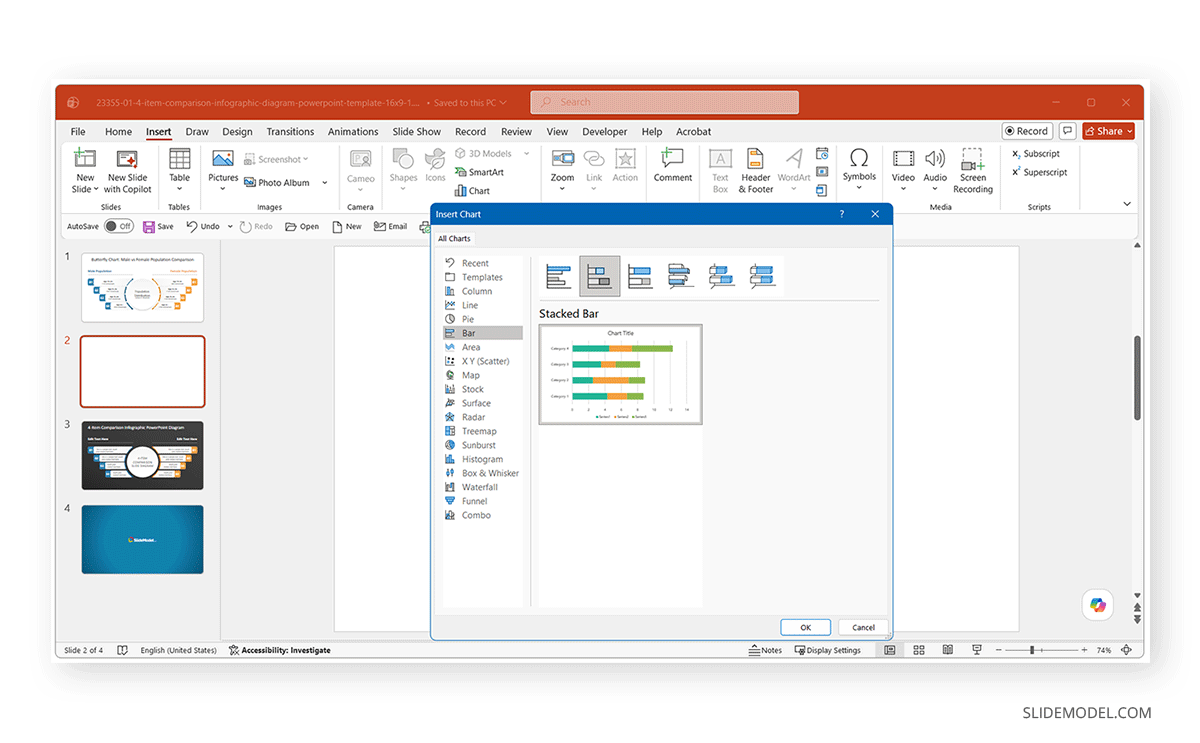Select the 3-D 100% Stacked Bar icon
1200x743 pixels.
tap(762, 275)
